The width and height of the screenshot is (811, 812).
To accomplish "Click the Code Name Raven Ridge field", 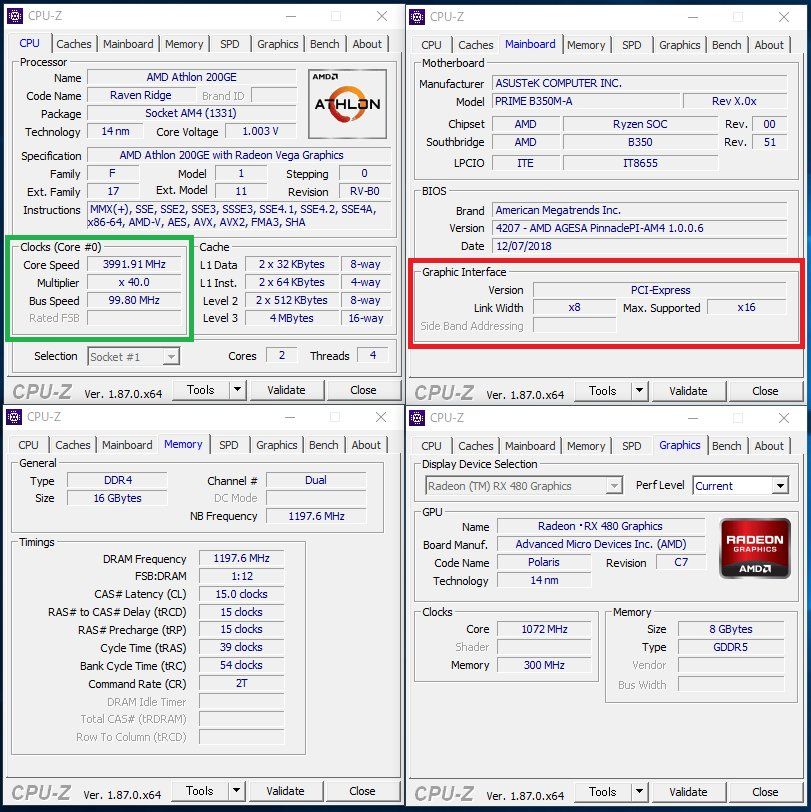I will pyautogui.click(x=141, y=95).
